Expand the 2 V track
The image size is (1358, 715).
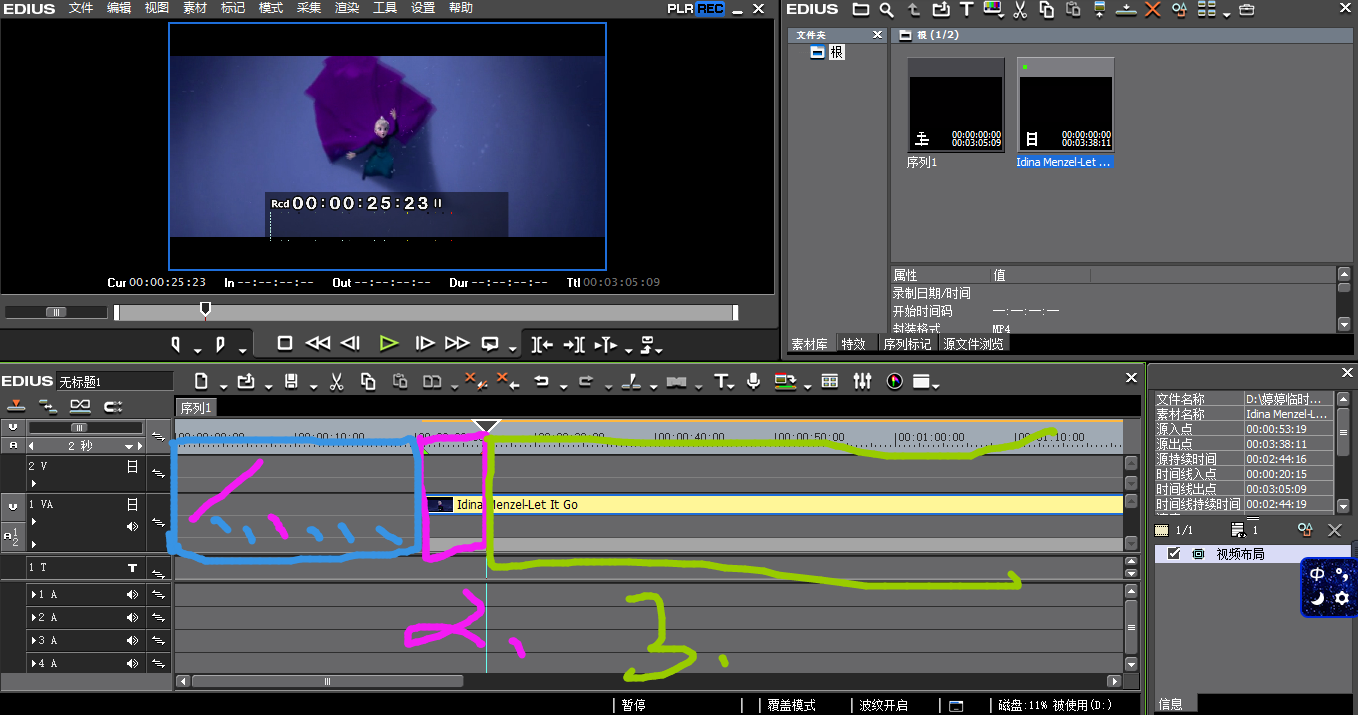(33, 483)
